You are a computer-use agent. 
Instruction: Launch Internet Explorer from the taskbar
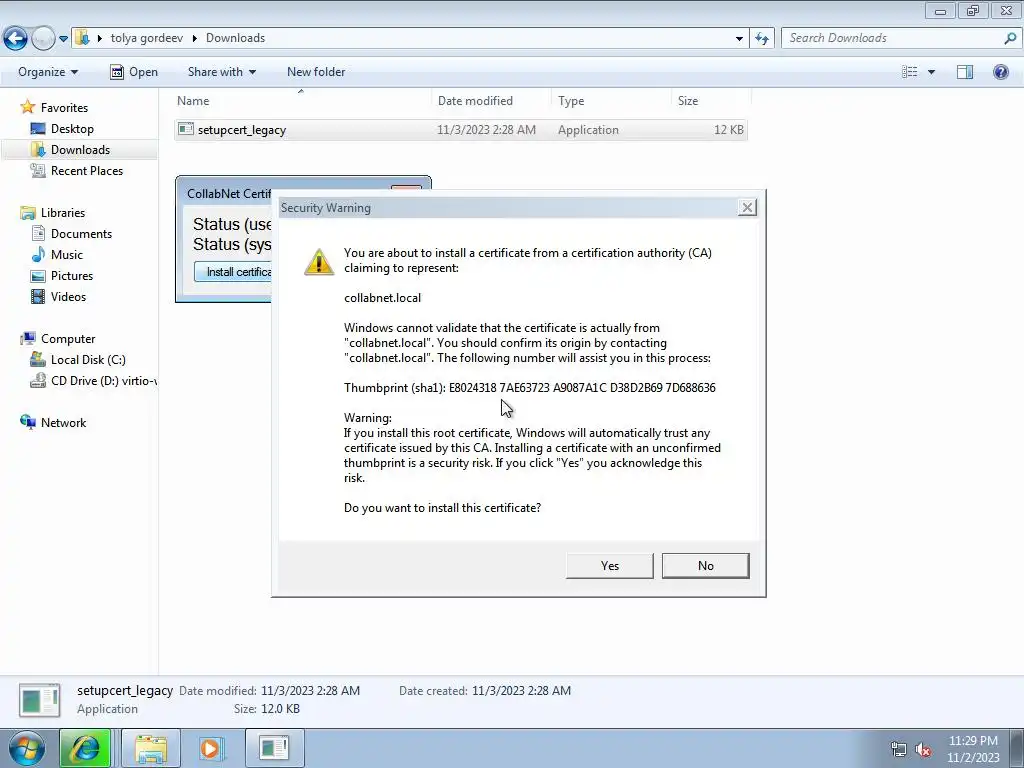click(x=85, y=748)
